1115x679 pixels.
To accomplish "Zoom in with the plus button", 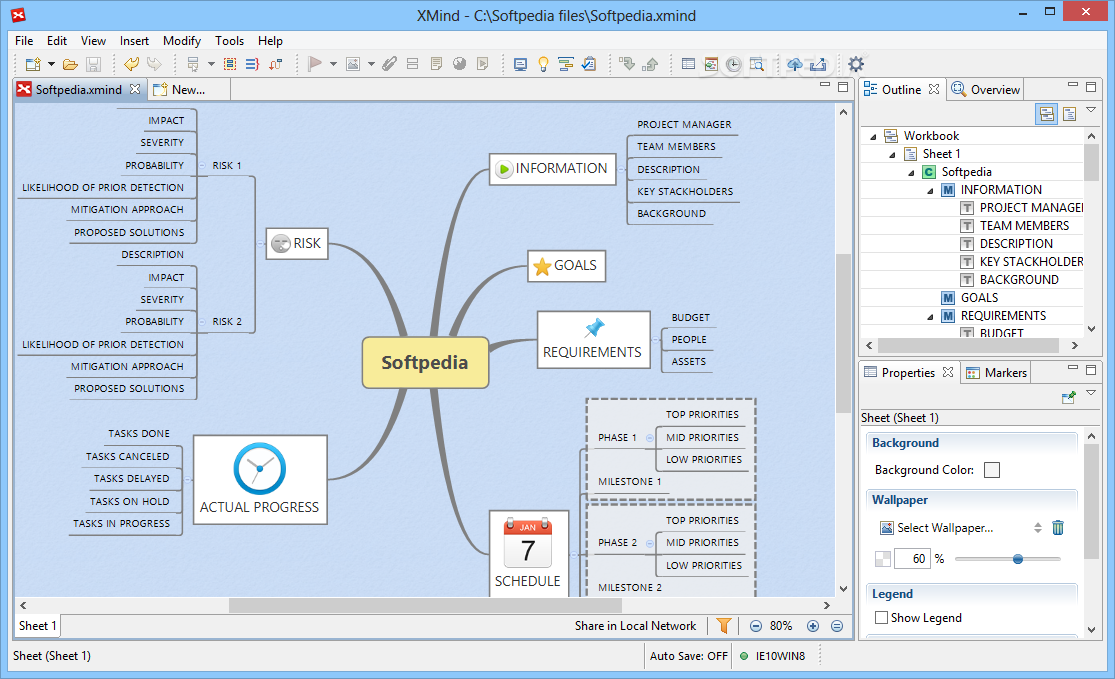I will (813, 626).
